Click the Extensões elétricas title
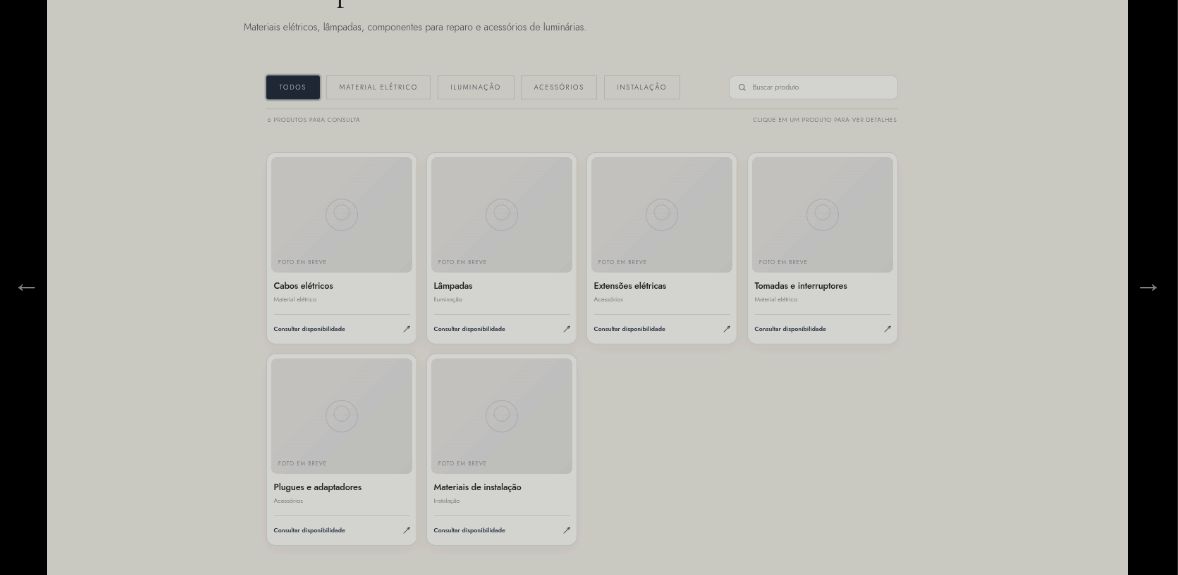 pyautogui.click(x=630, y=286)
